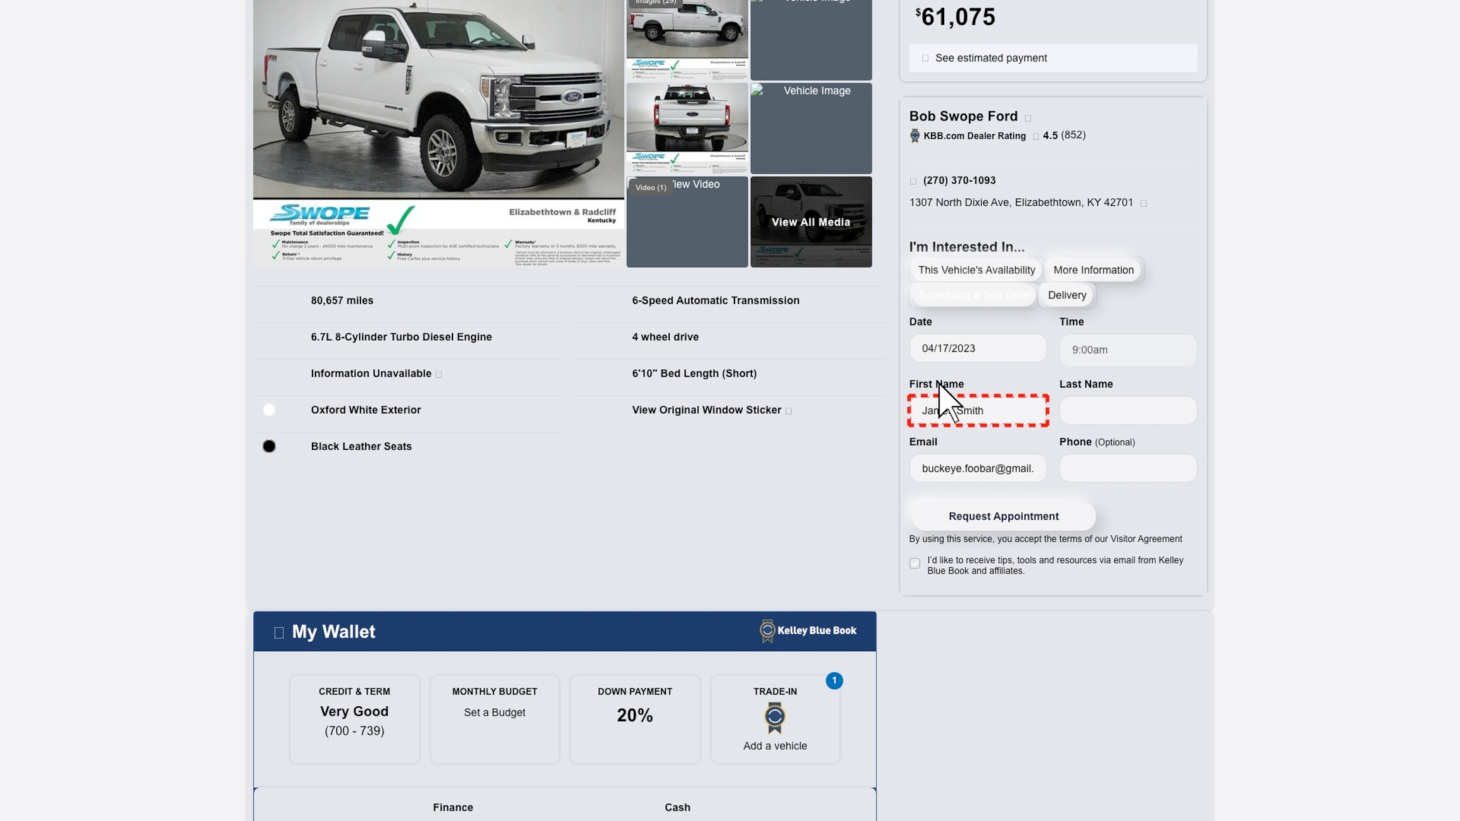Click the Kelley Blue Book logo in wallet header
The width and height of the screenshot is (1460, 821).
[808, 631]
